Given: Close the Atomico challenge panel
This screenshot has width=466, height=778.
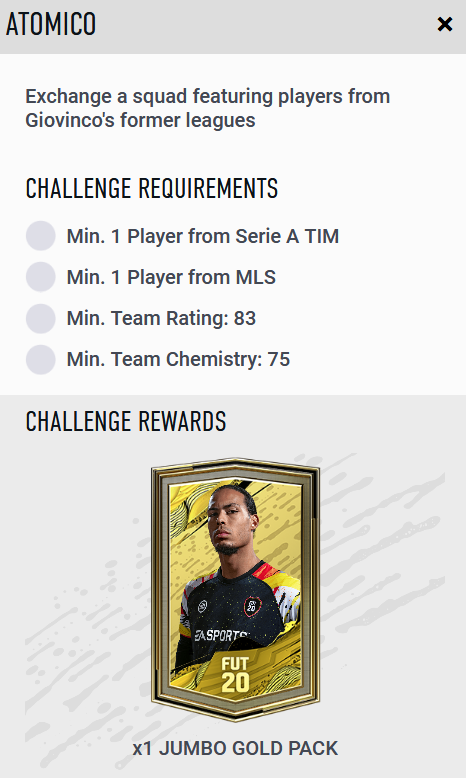Looking at the screenshot, I should 445,24.
